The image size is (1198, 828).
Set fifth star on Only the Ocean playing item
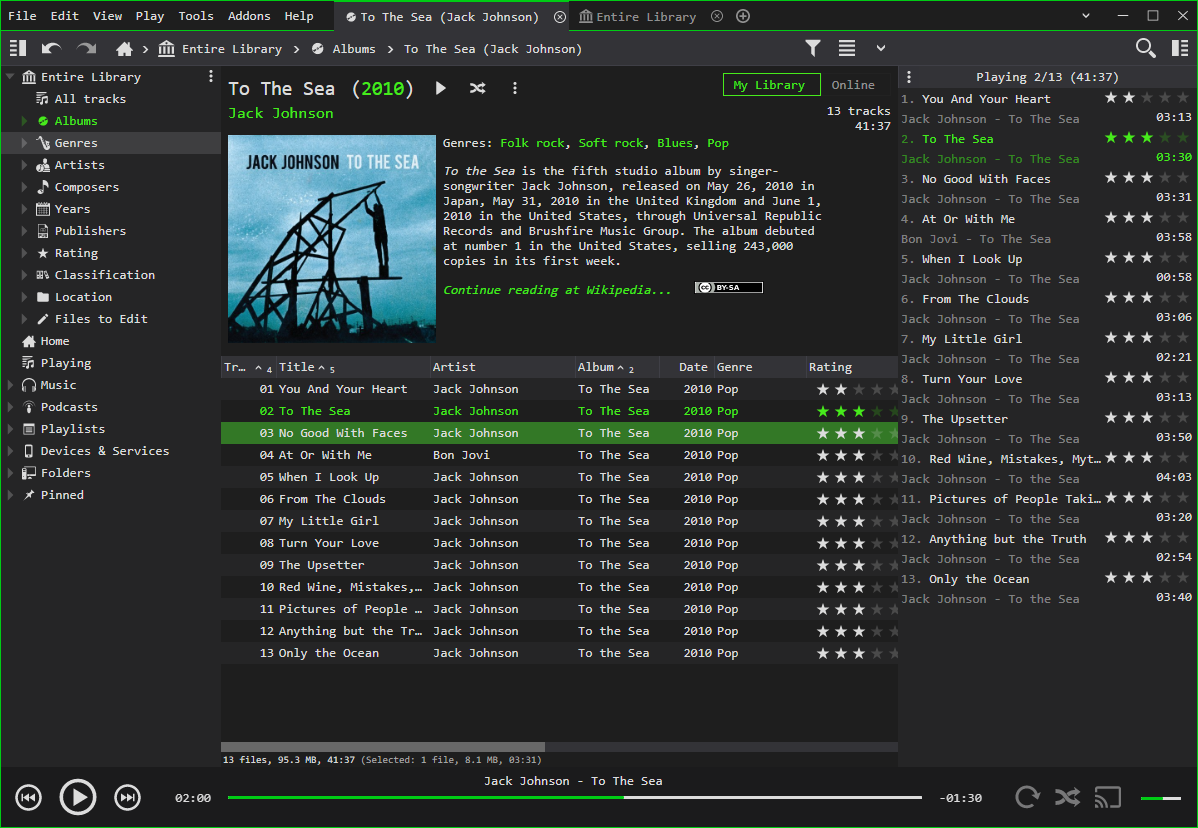pos(1183,577)
